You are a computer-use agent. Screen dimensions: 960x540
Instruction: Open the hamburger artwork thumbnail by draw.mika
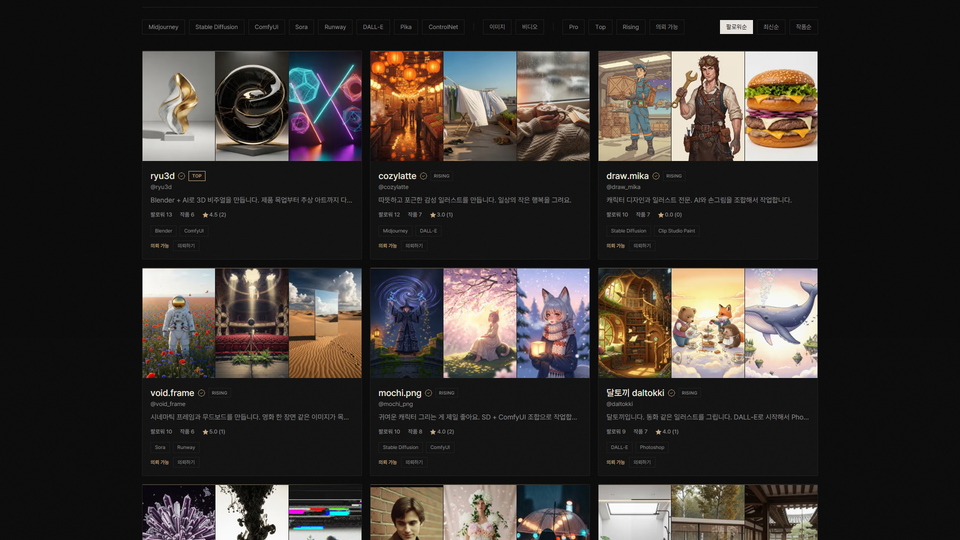pyautogui.click(x=781, y=106)
